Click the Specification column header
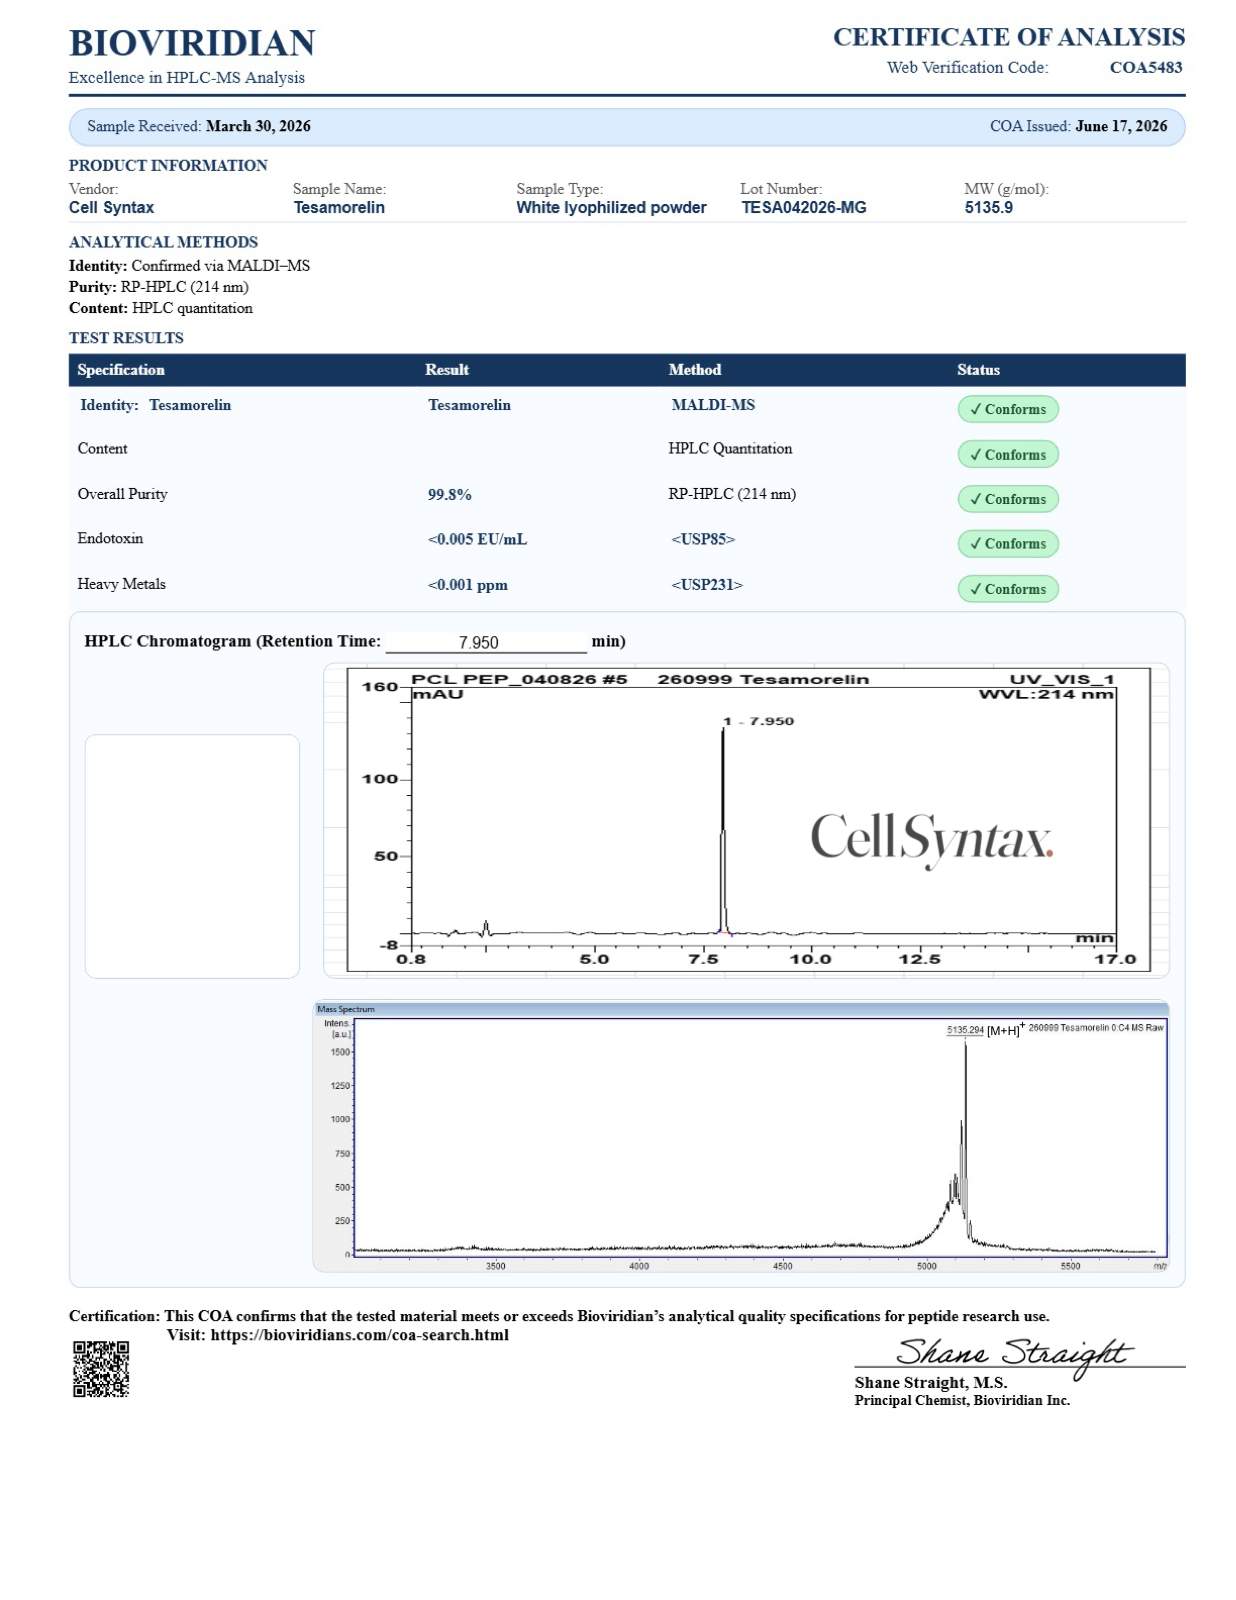 (x=121, y=370)
